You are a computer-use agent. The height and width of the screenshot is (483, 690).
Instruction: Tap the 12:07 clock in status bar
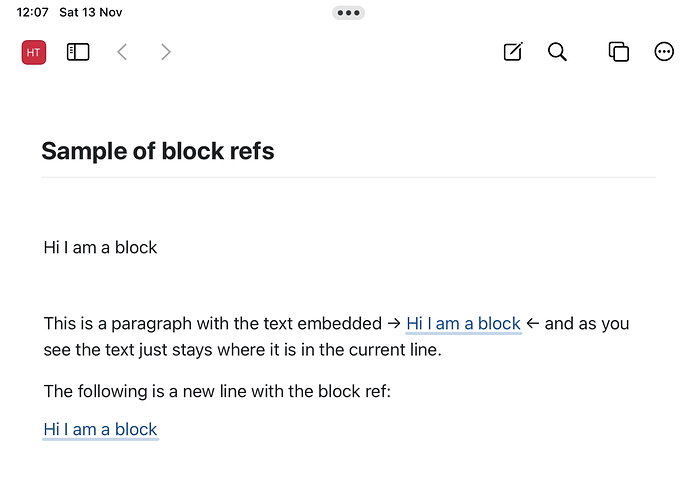[32, 12]
